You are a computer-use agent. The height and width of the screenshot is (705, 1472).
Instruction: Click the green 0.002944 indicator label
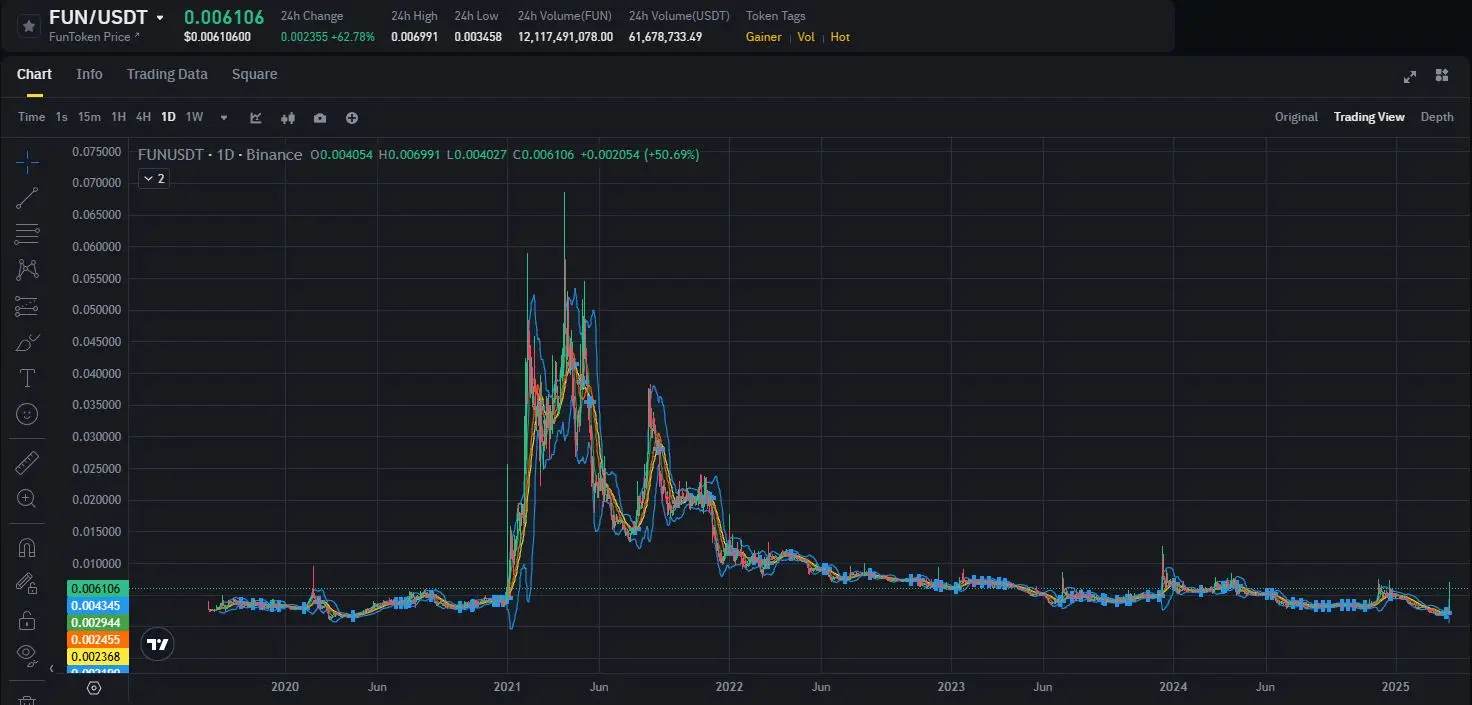[96, 623]
